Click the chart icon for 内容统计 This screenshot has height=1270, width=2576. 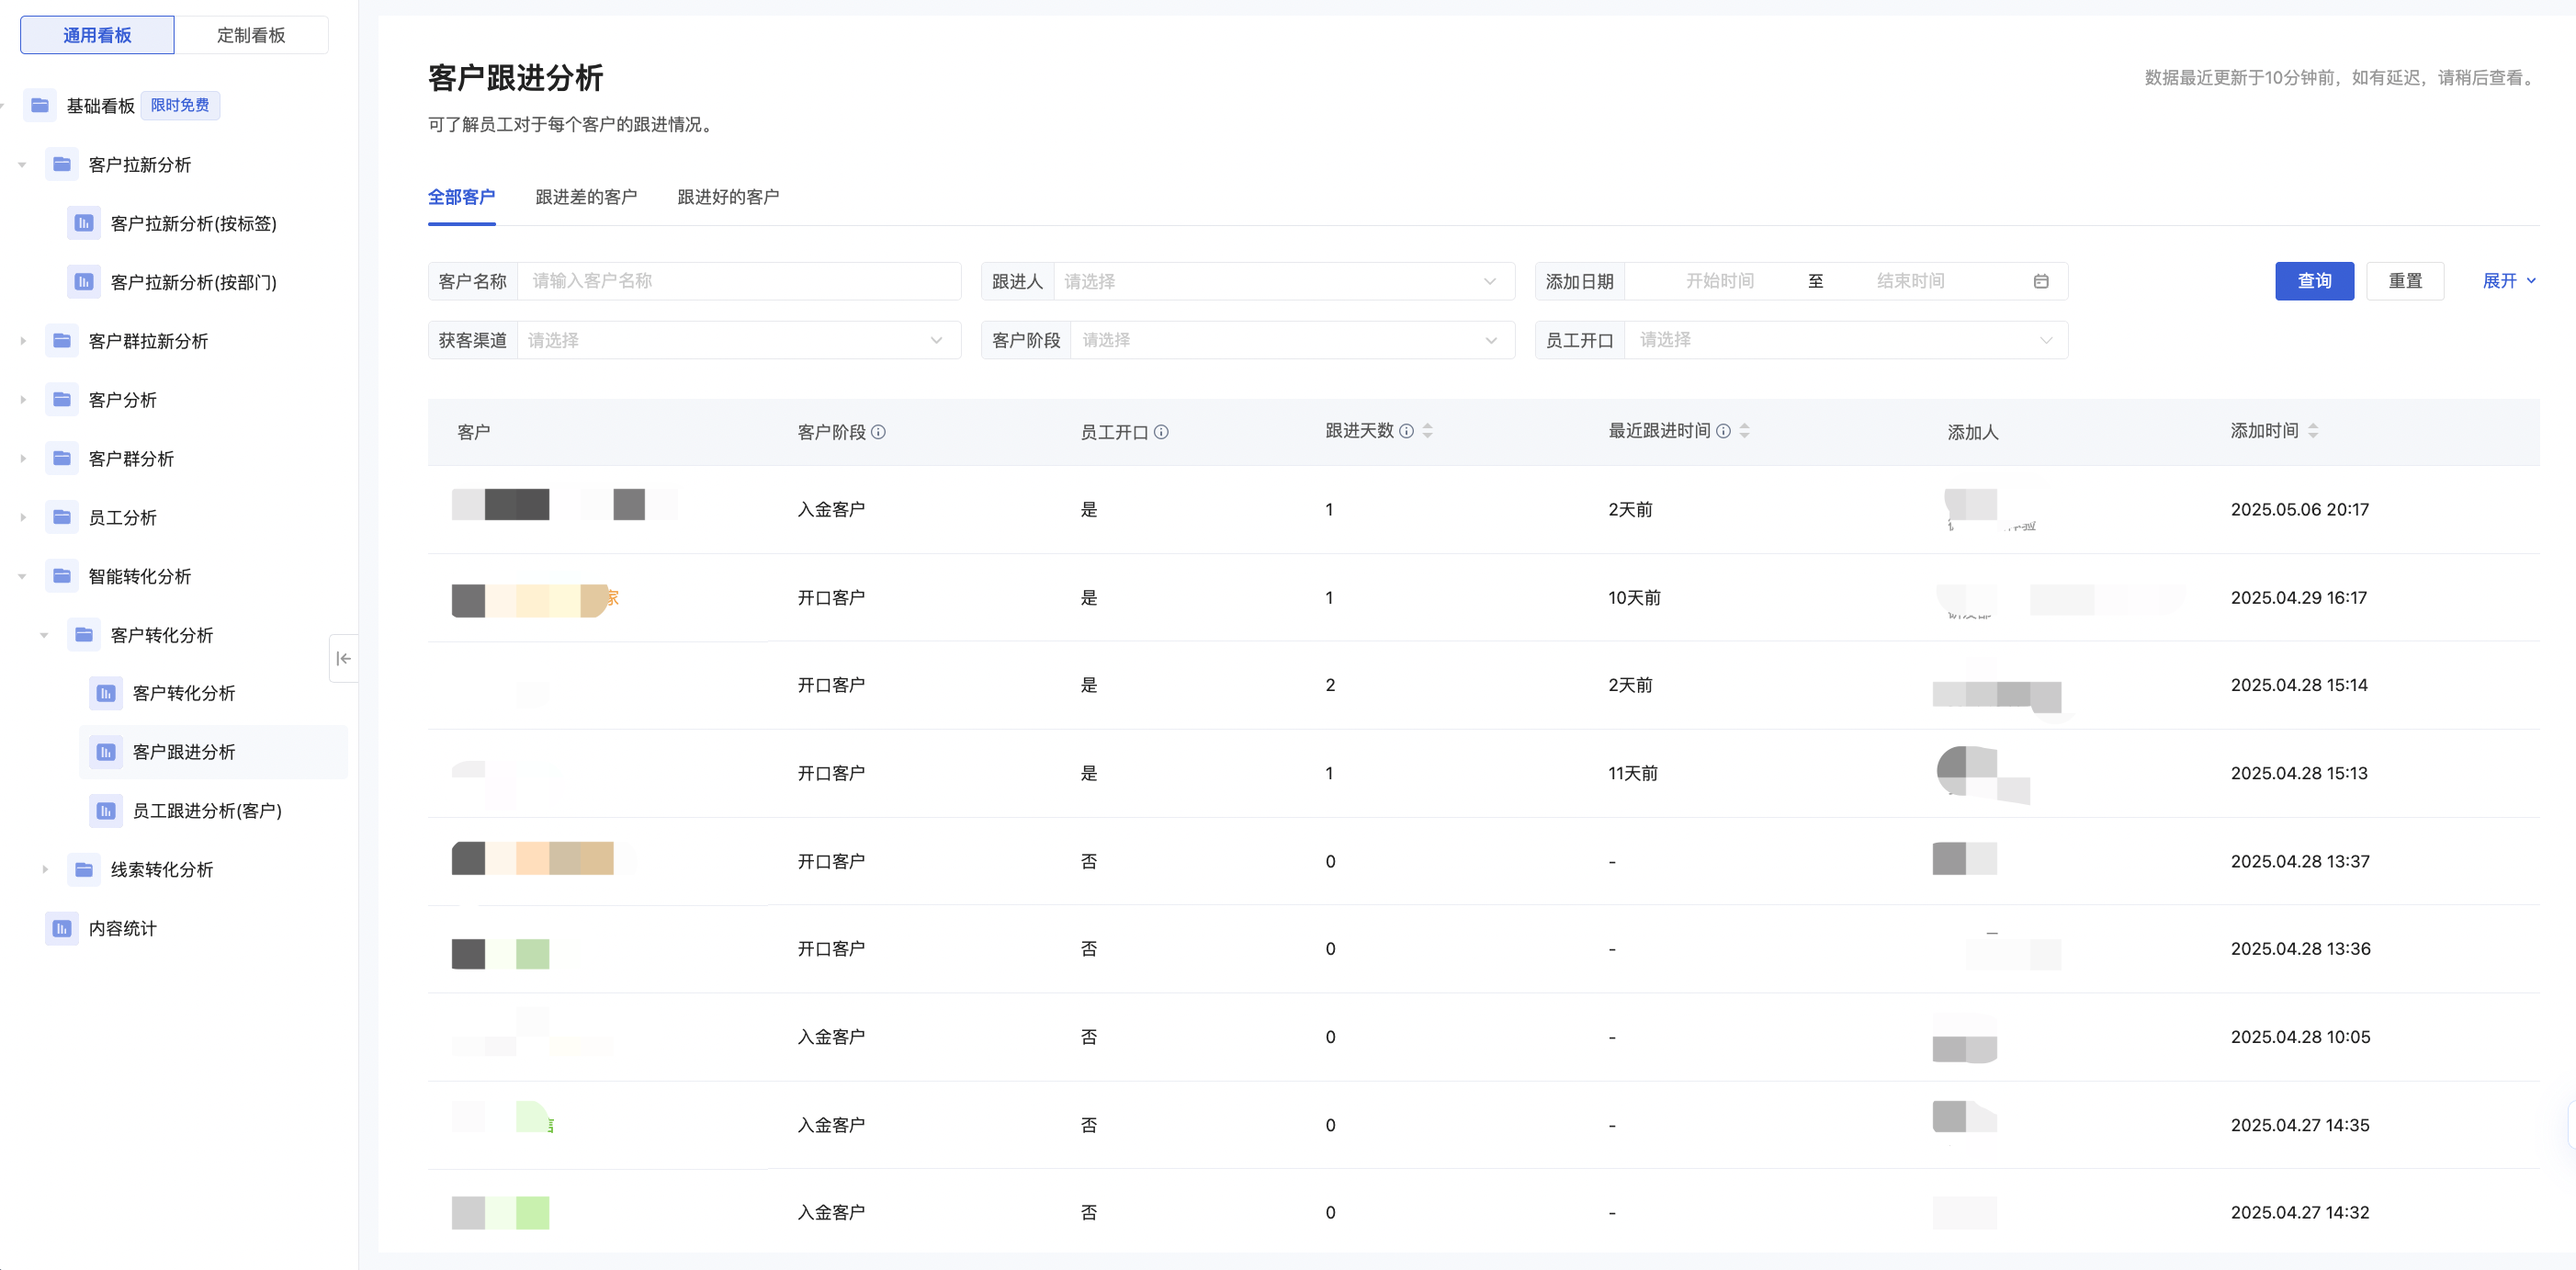point(62,928)
